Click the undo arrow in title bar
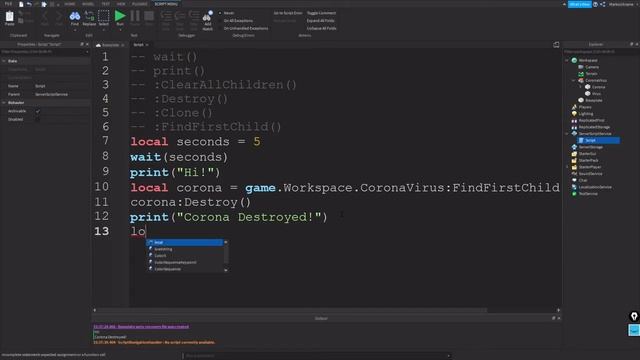The image size is (640, 360). pos(29,4)
